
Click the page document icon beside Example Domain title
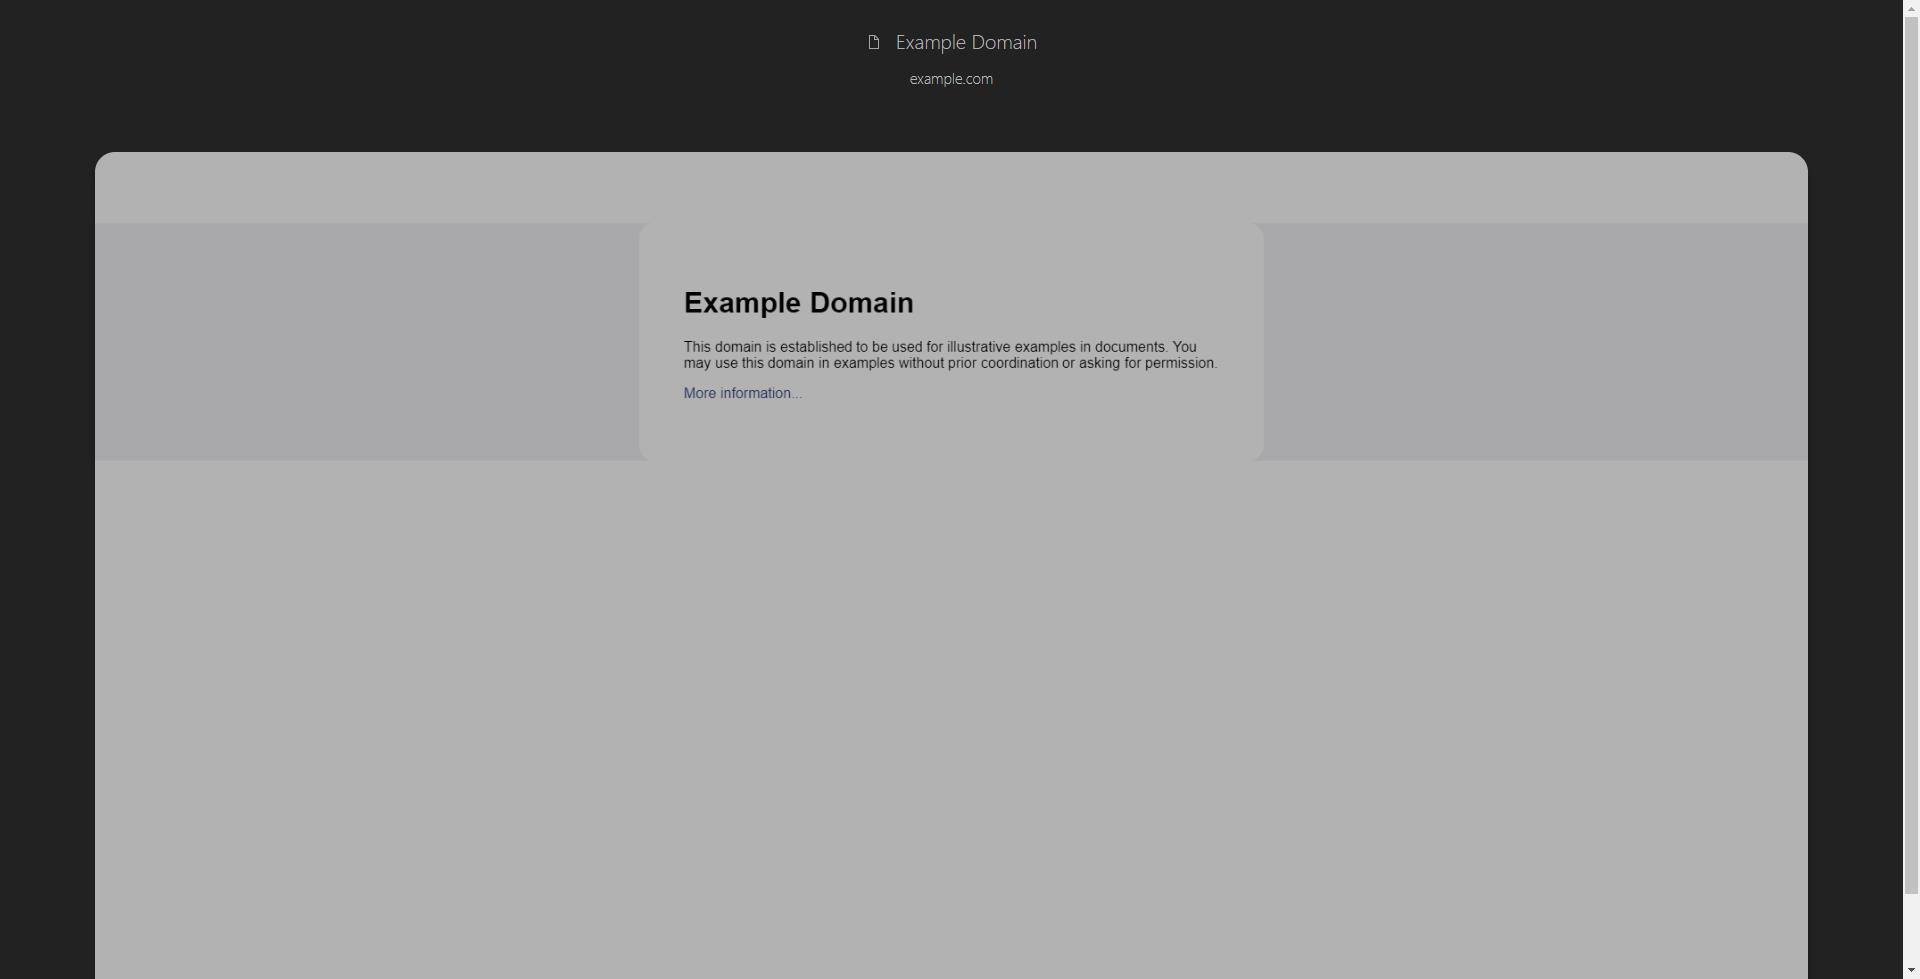(874, 42)
